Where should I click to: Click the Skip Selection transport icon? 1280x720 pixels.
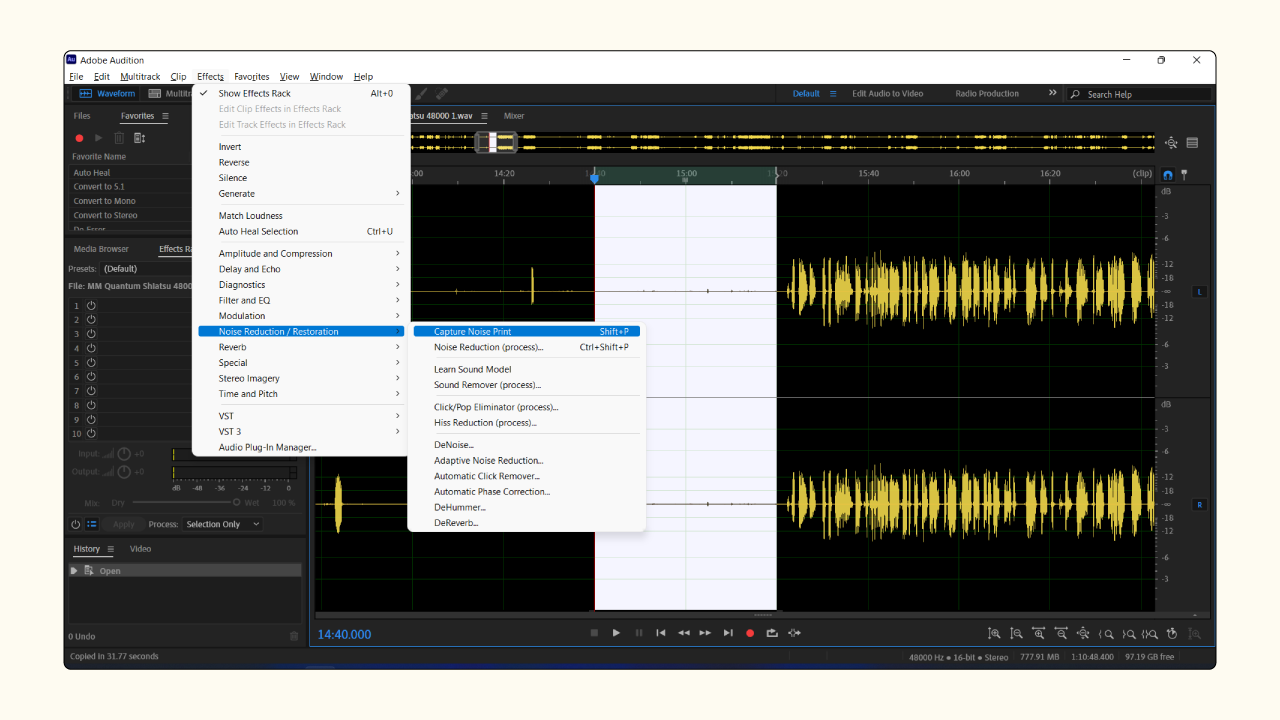794,633
